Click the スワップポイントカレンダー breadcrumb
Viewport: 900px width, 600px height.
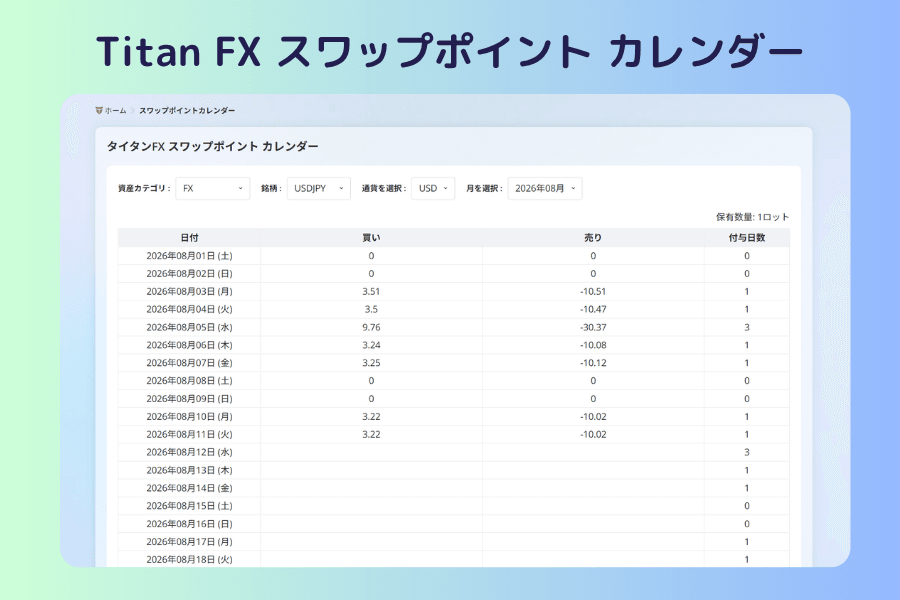click(187, 110)
